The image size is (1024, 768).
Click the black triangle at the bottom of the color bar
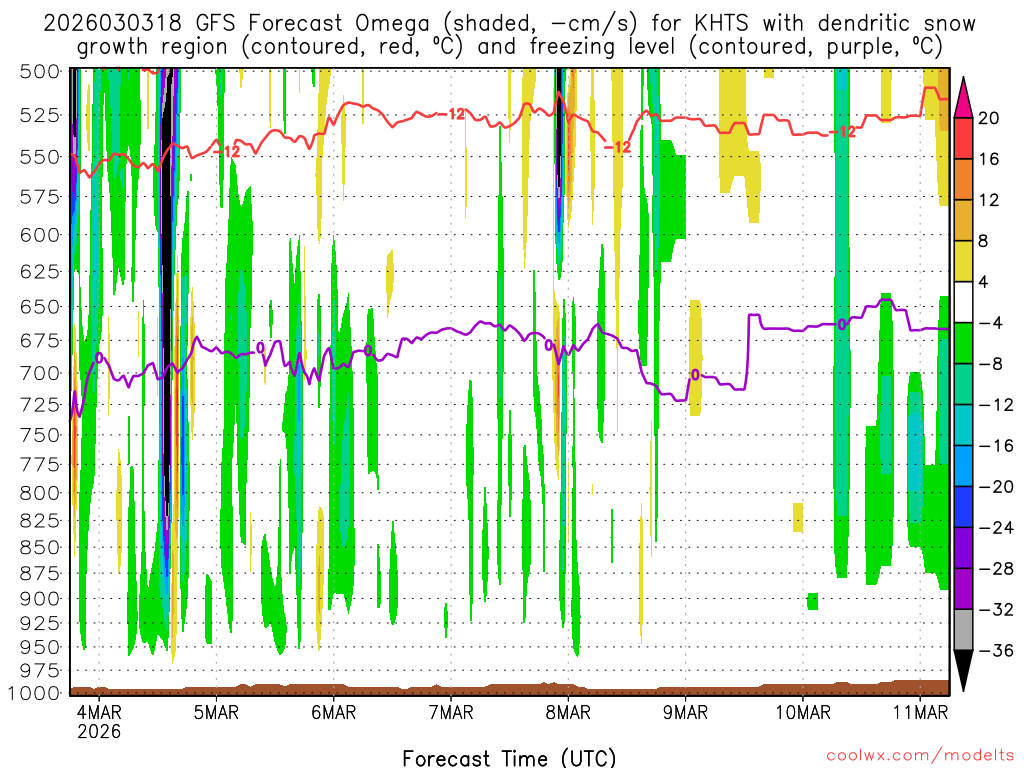point(963,671)
